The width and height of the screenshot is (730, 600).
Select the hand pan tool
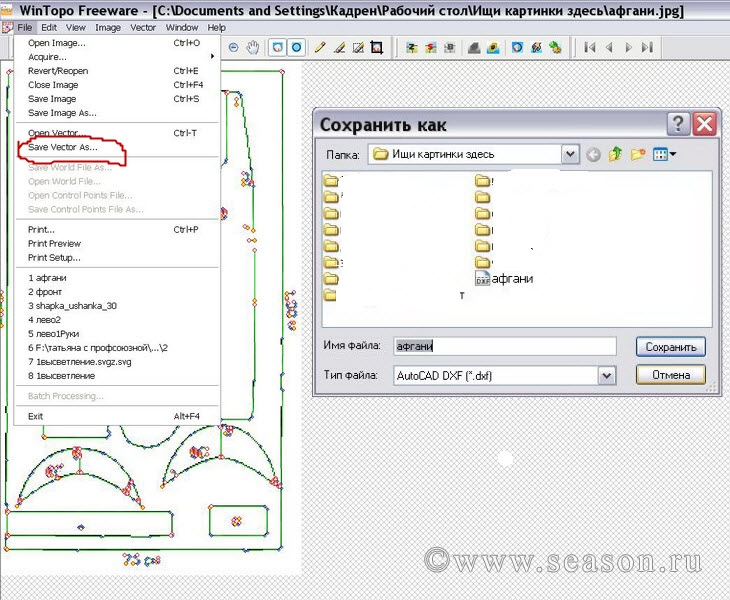253,47
